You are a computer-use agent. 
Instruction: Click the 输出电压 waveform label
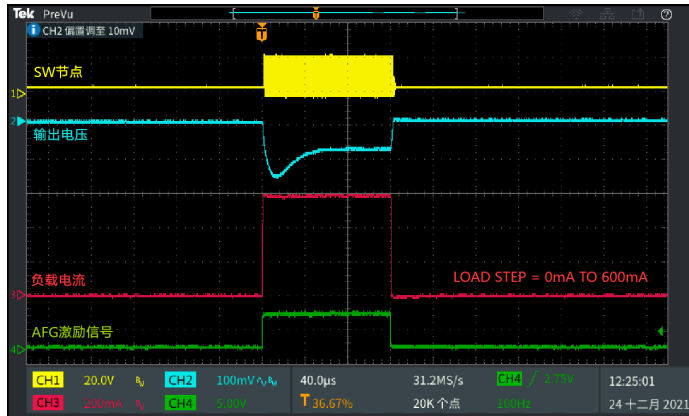pos(61,134)
